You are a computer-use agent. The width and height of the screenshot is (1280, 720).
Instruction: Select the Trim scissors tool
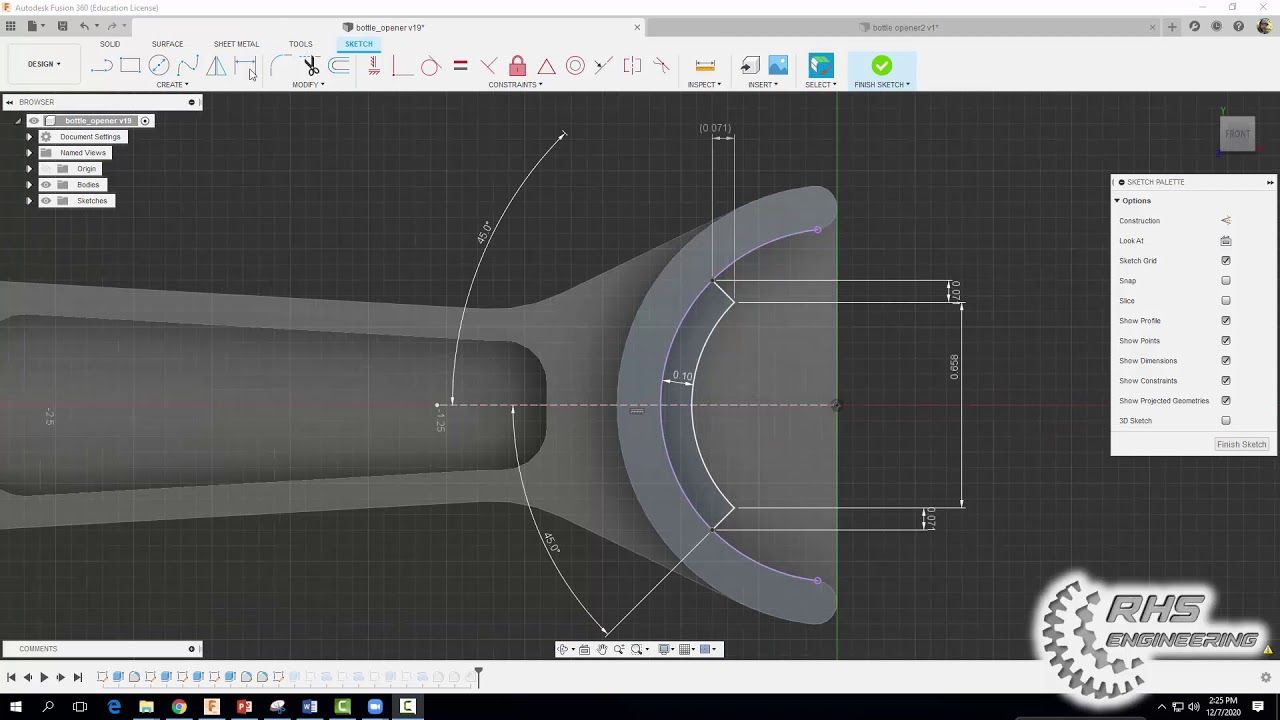311,66
